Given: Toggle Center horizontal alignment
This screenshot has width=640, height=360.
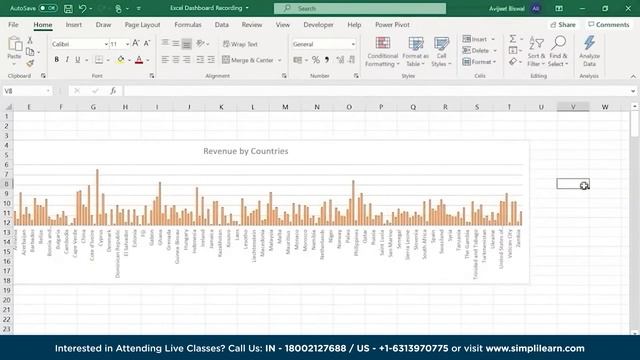Looking at the screenshot, I should (176, 60).
